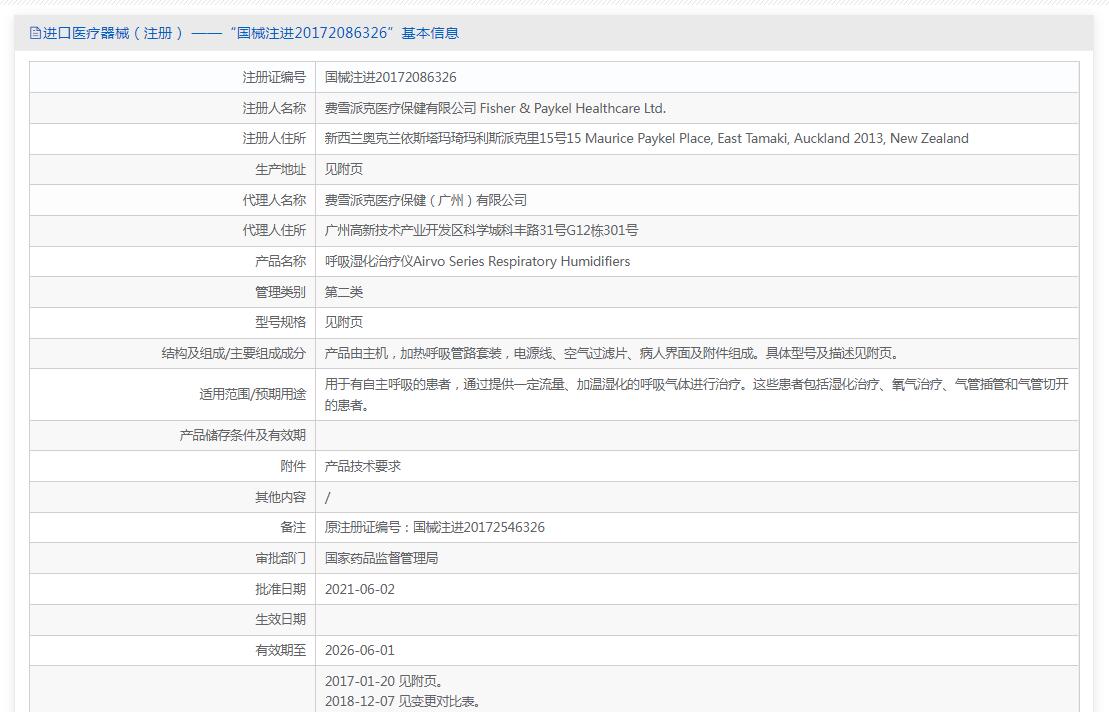This screenshot has width=1109, height=712.
Task: Select the Airvo Series Respiratory Humidifiers product name
Action: point(477,262)
